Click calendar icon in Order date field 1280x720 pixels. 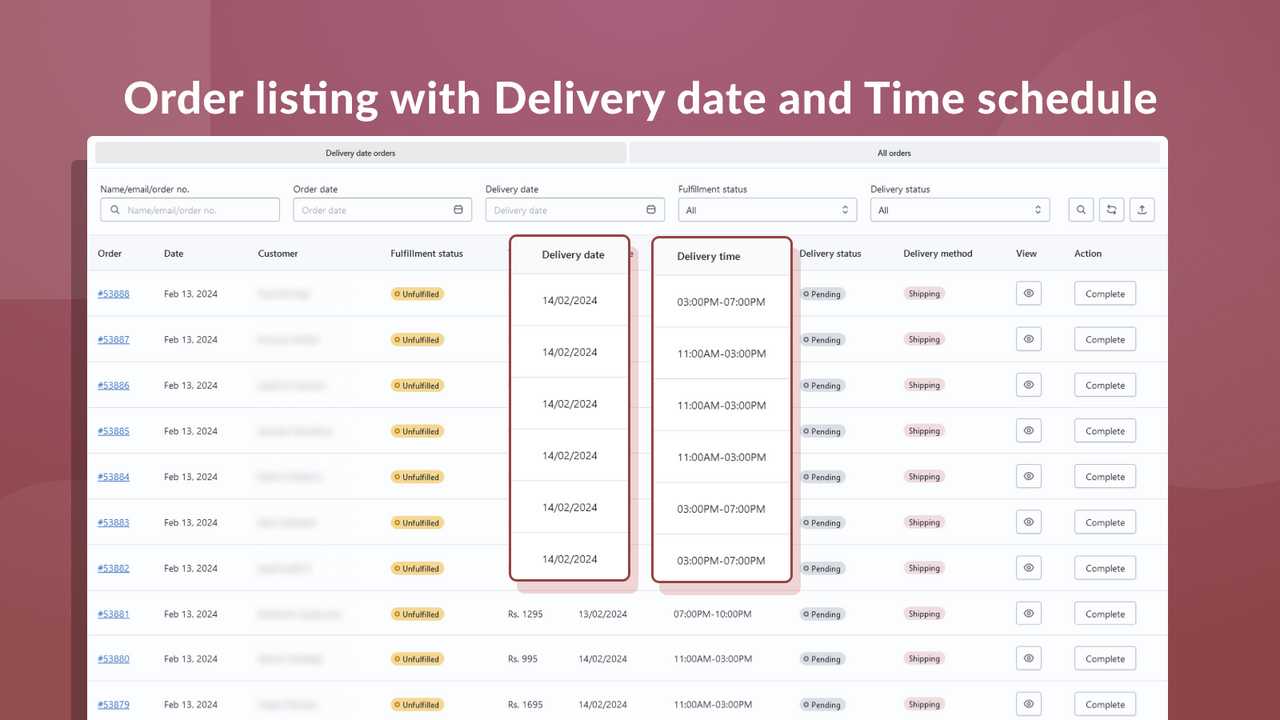(x=458, y=210)
